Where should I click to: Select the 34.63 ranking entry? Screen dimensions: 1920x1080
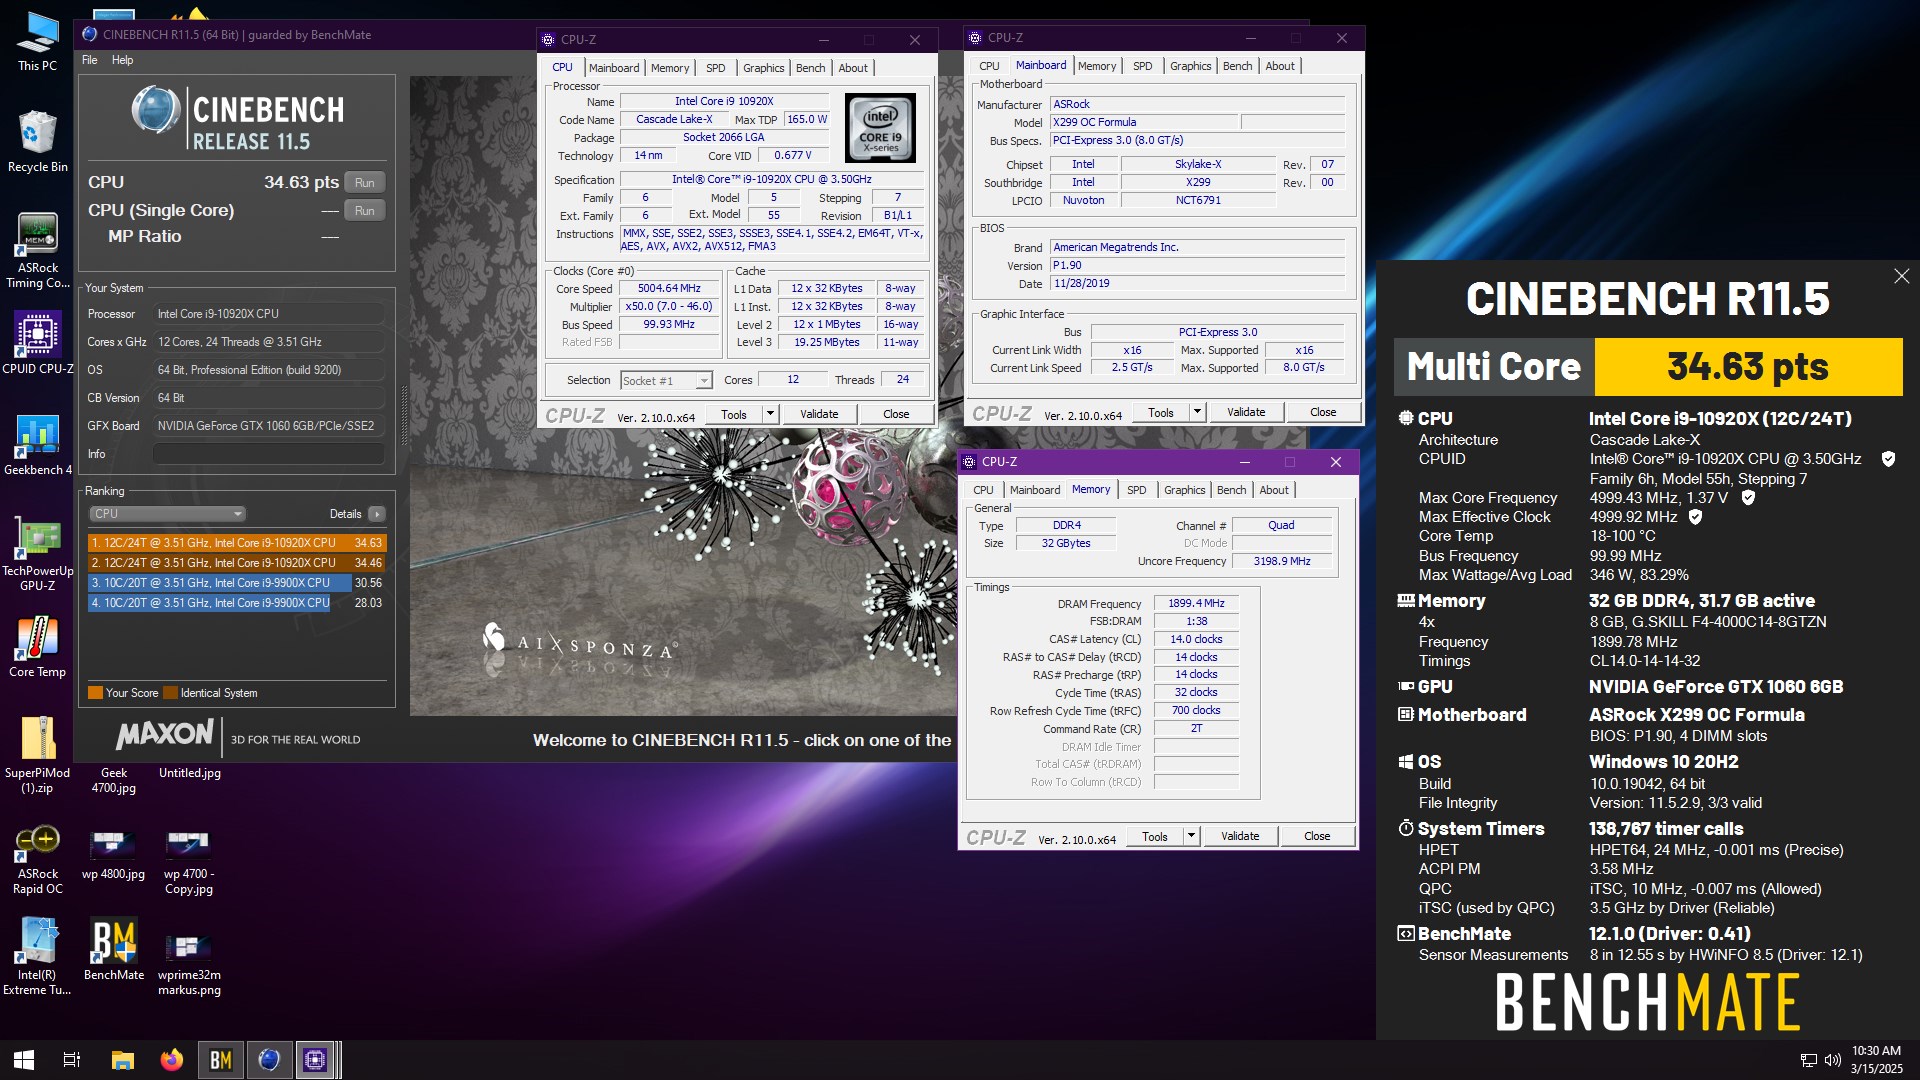pos(236,543)
